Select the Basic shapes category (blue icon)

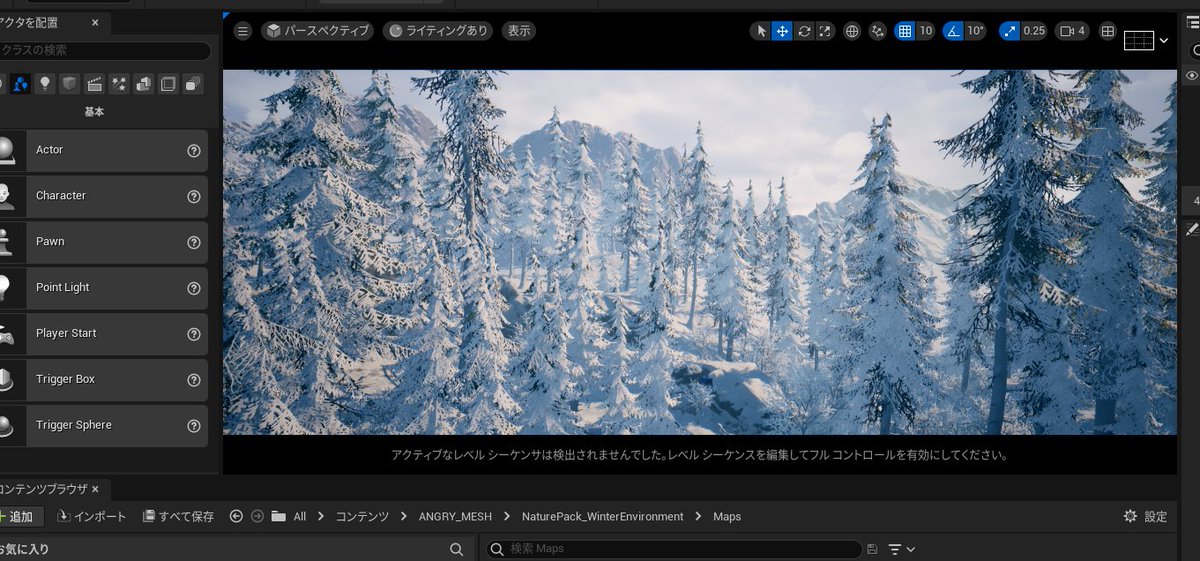20,84
